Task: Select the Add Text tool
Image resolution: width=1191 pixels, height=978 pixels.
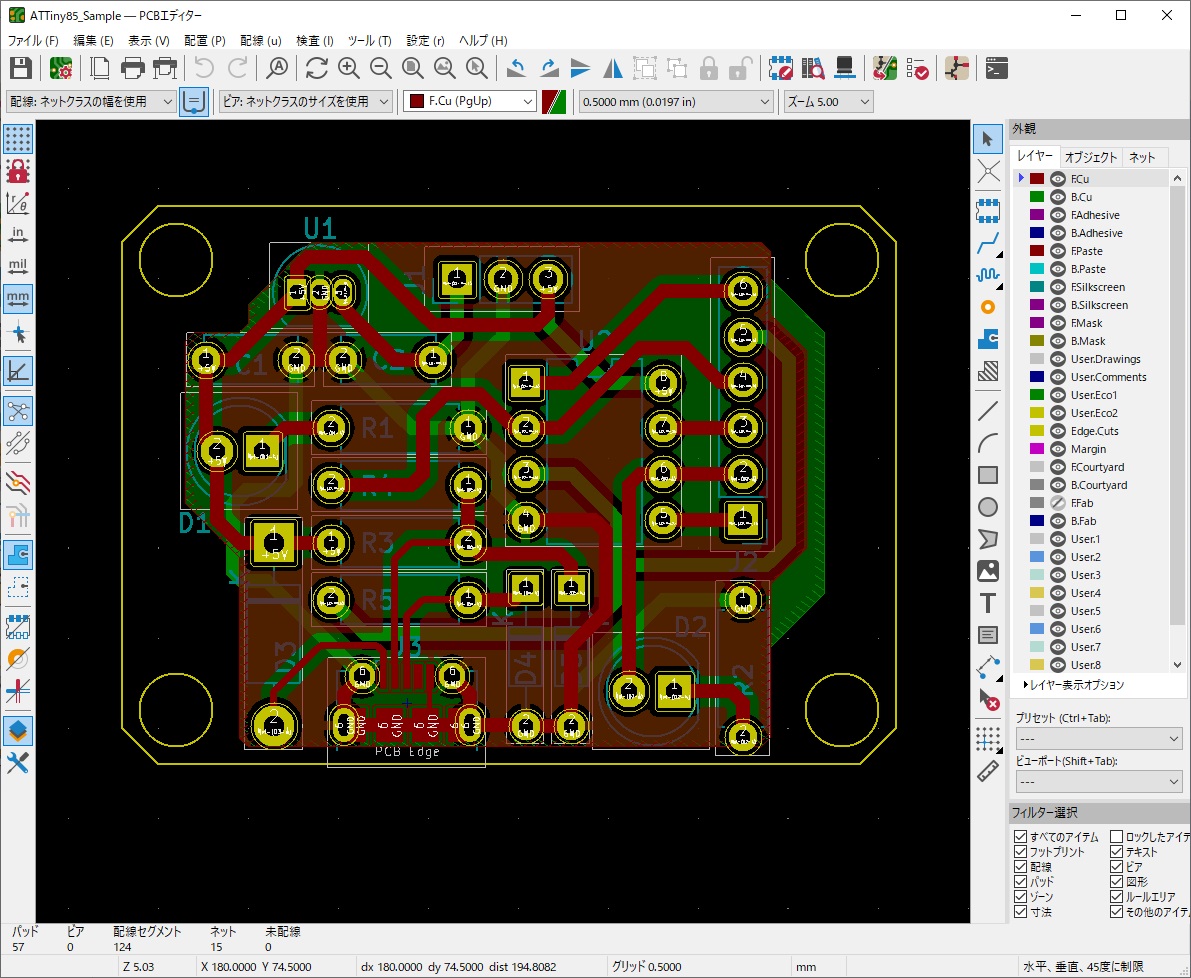Action: [987, 603]
